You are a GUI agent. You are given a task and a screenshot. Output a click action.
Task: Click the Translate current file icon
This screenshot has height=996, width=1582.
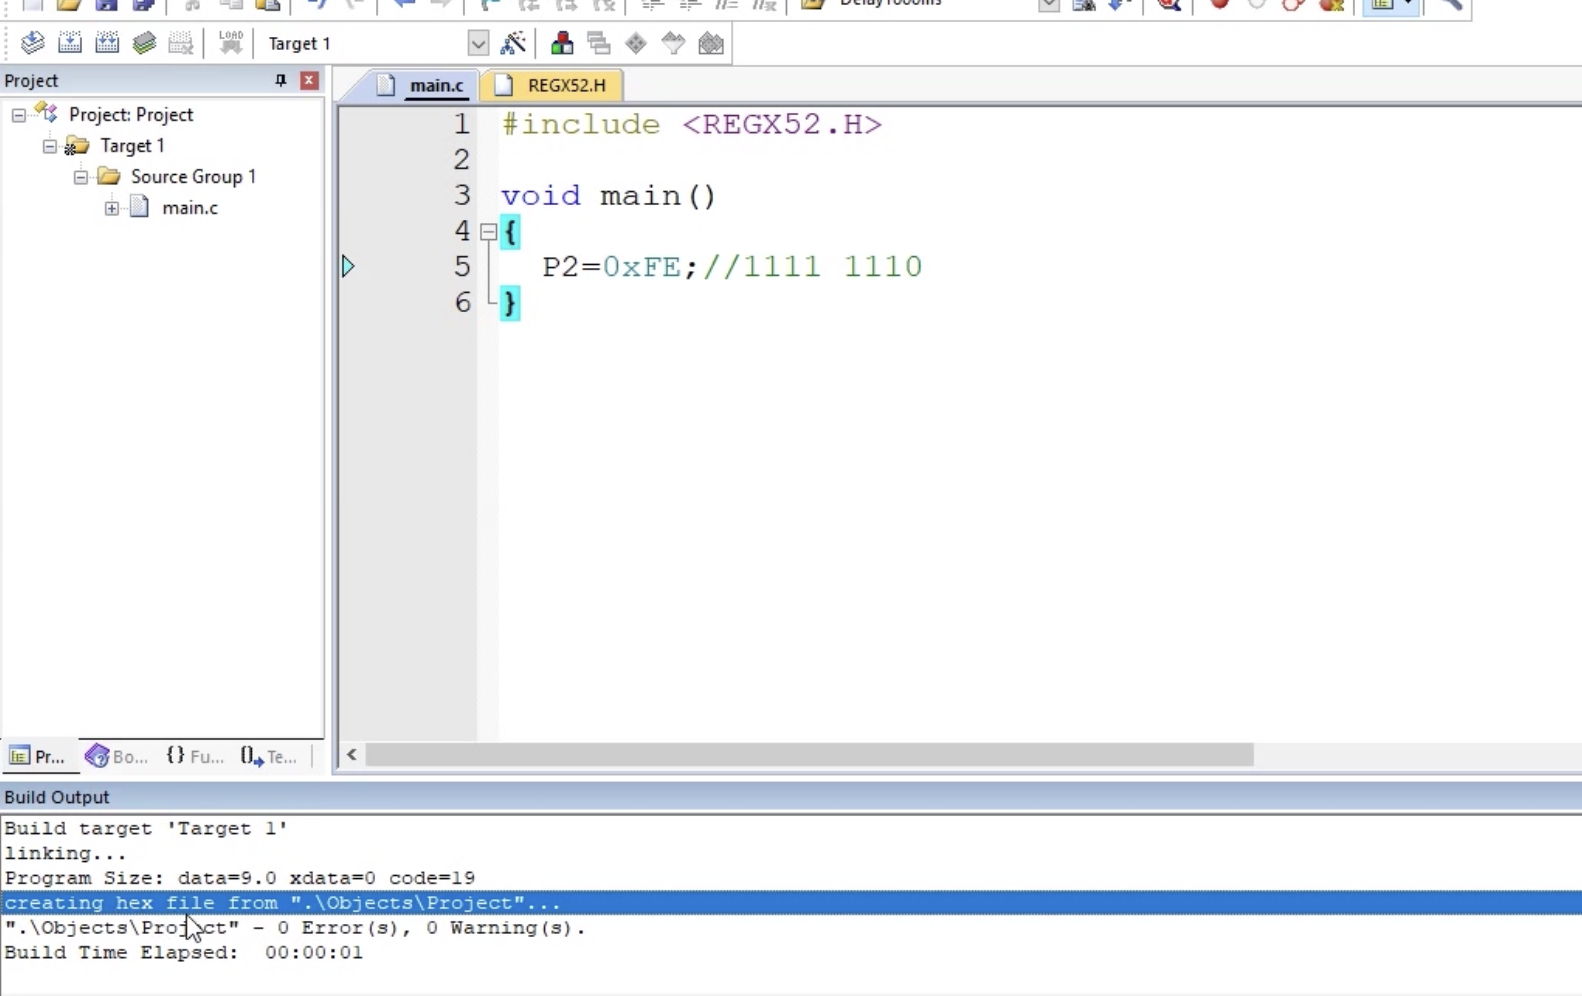tap(32, 43)
